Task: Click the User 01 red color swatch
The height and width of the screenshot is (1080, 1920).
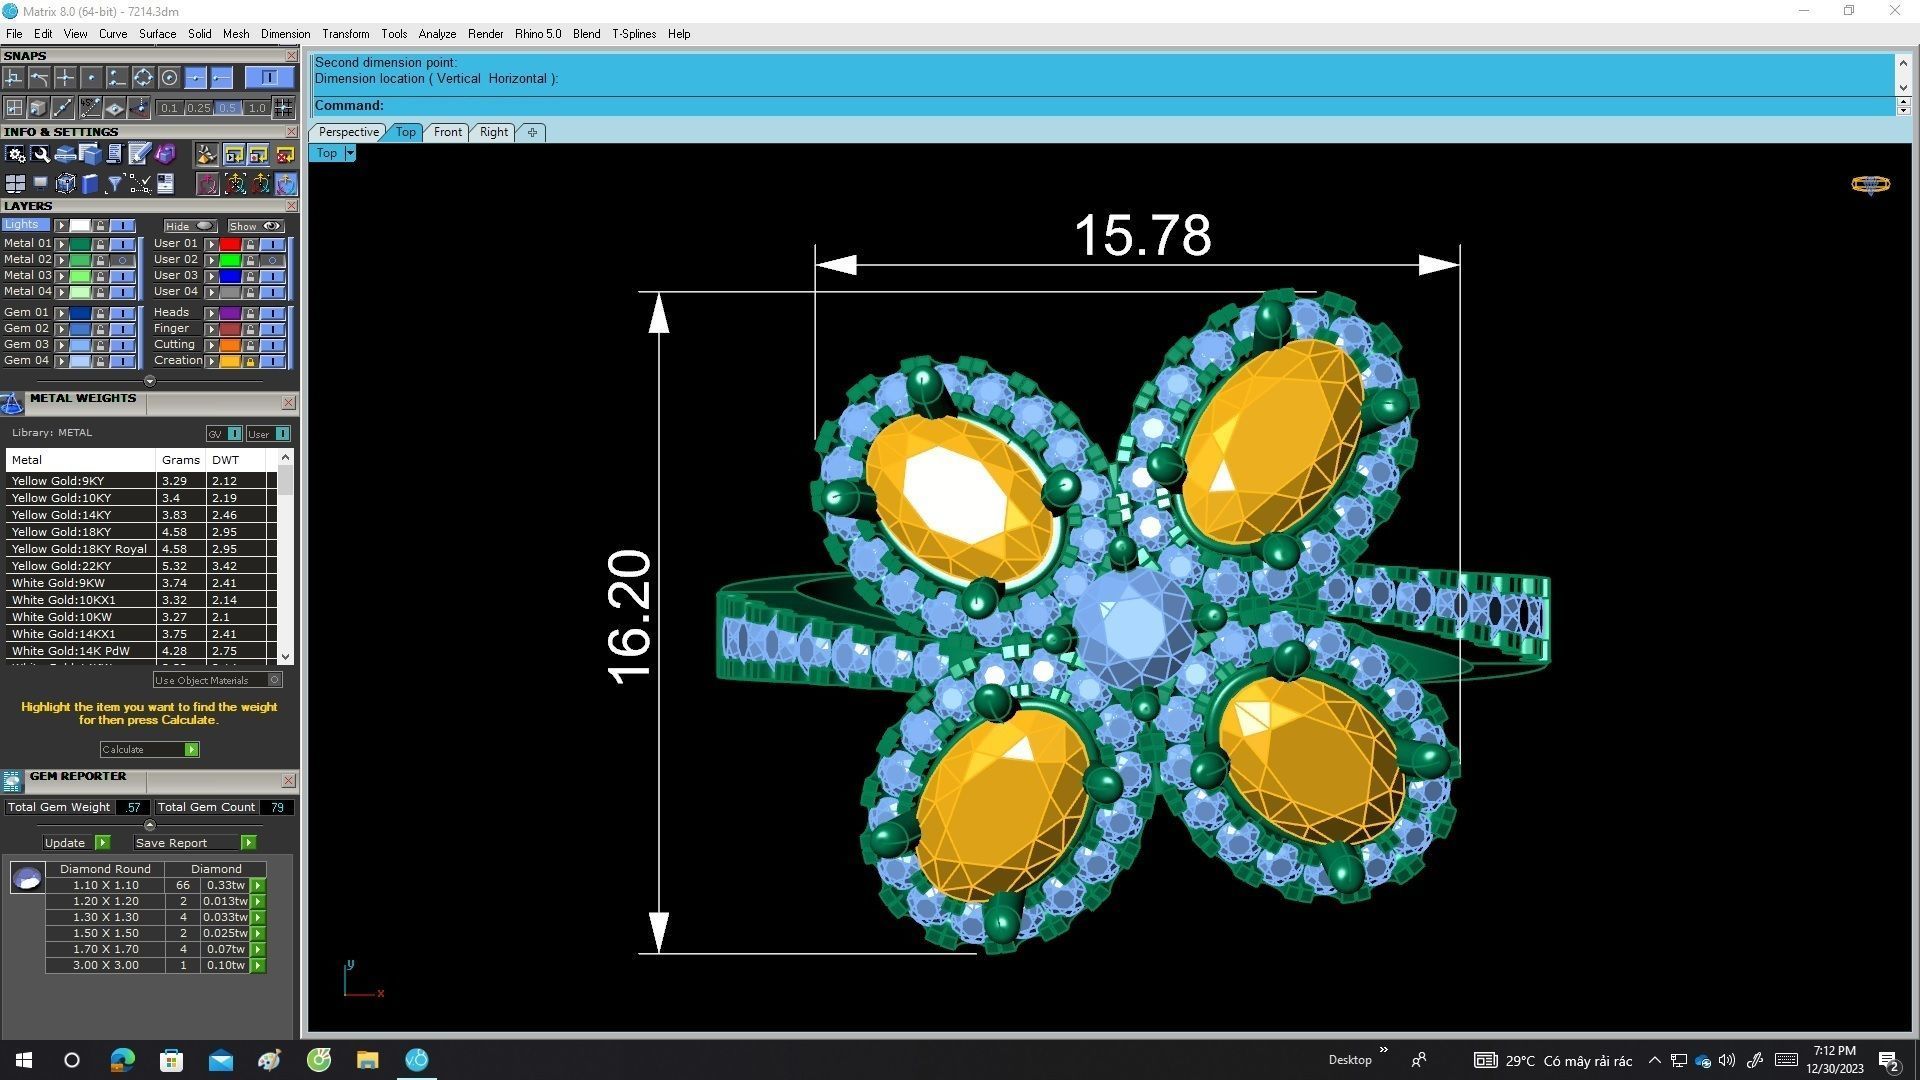Action: (x=230, y=244)
